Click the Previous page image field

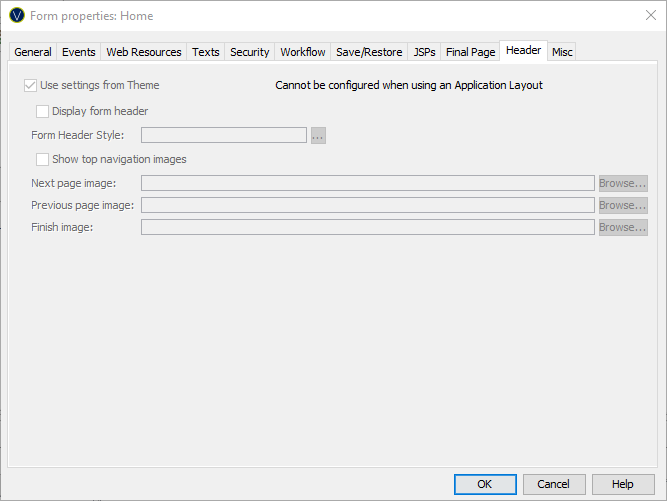click(x=368, y=206)
